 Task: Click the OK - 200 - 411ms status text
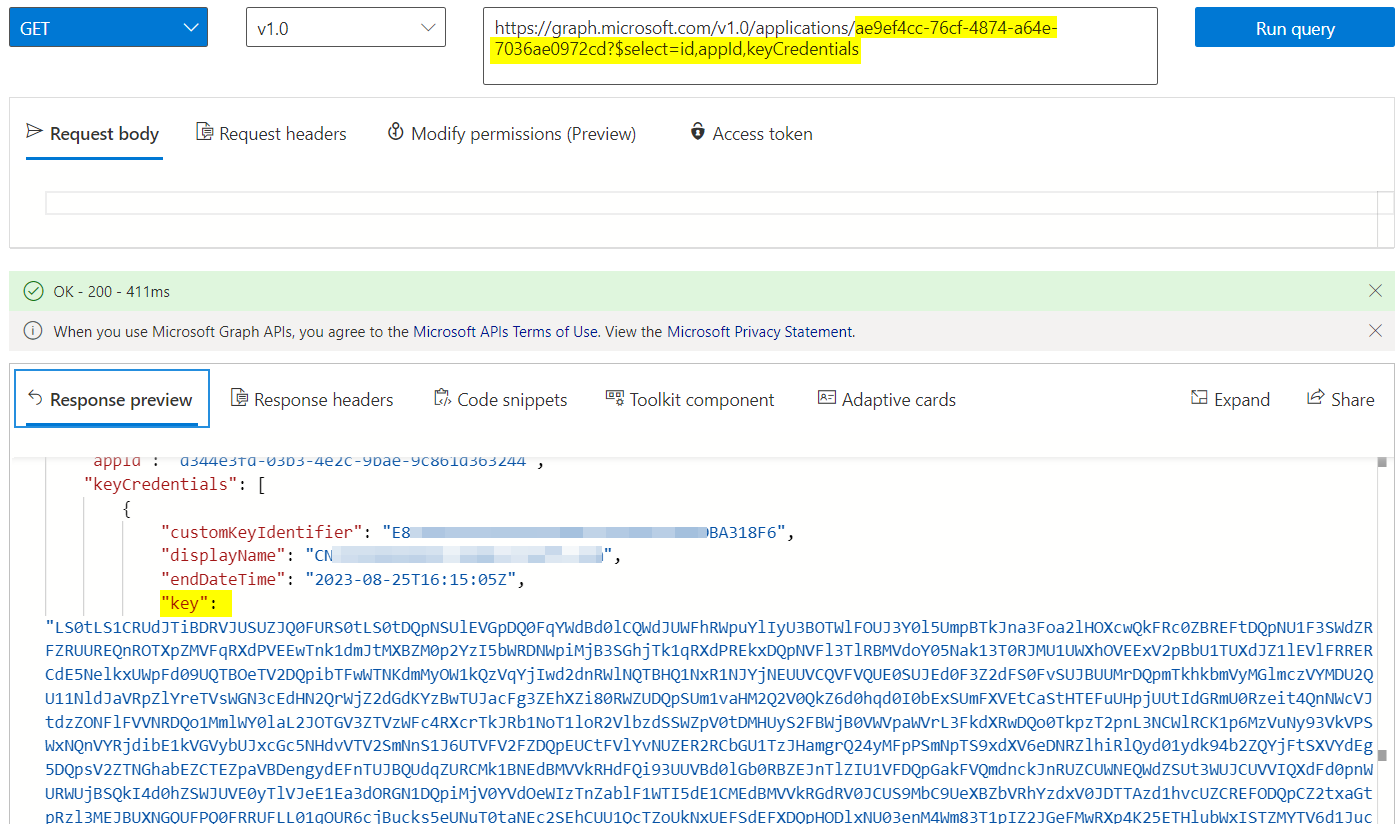click(x=112, y=292)
